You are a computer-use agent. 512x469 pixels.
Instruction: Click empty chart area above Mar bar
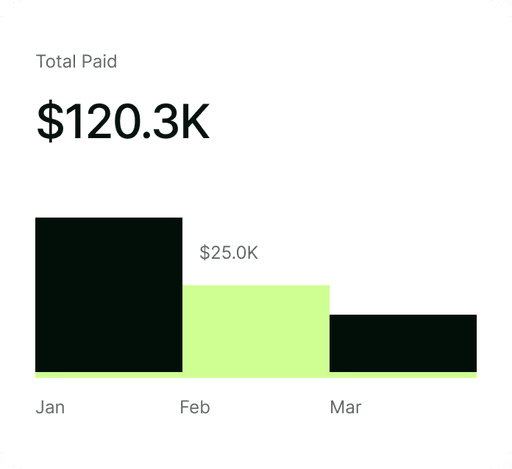click(403, 265)
